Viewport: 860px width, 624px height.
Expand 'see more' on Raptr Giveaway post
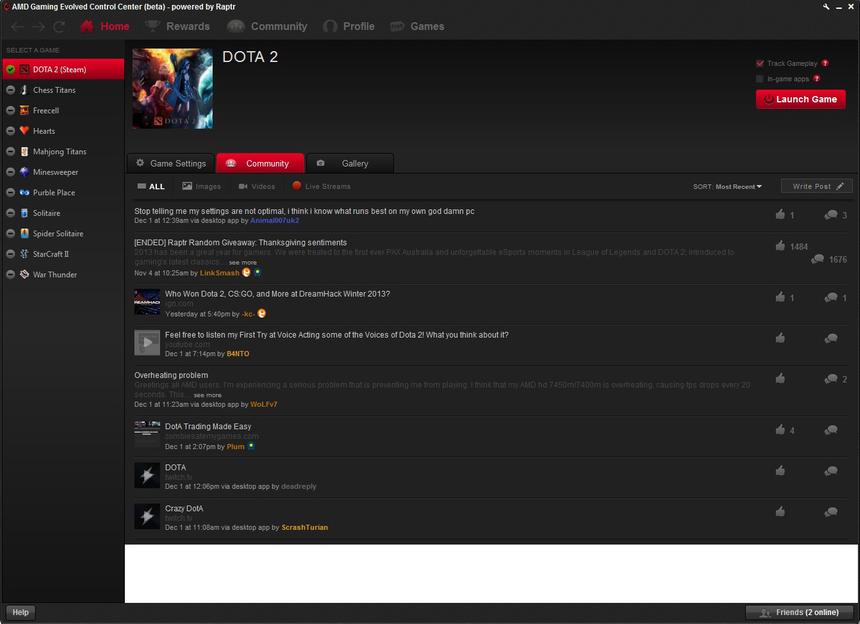(x=242, y=262)
